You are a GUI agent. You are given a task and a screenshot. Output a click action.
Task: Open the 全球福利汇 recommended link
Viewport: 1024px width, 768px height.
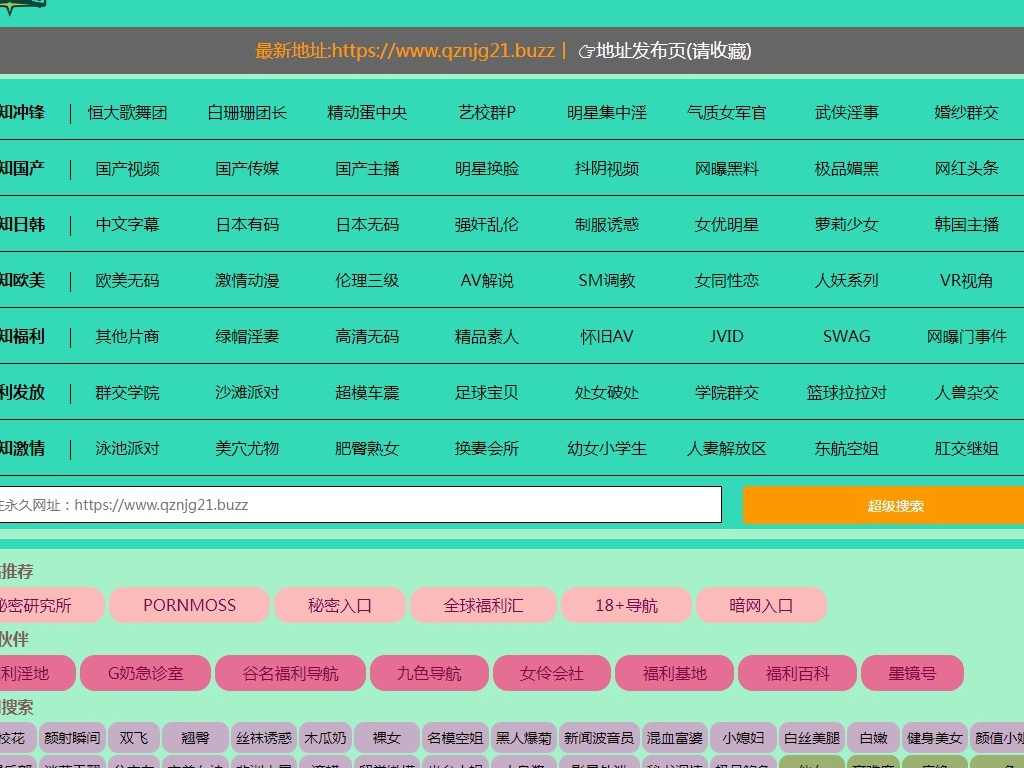pyautogui.click(x=483, y=605)
